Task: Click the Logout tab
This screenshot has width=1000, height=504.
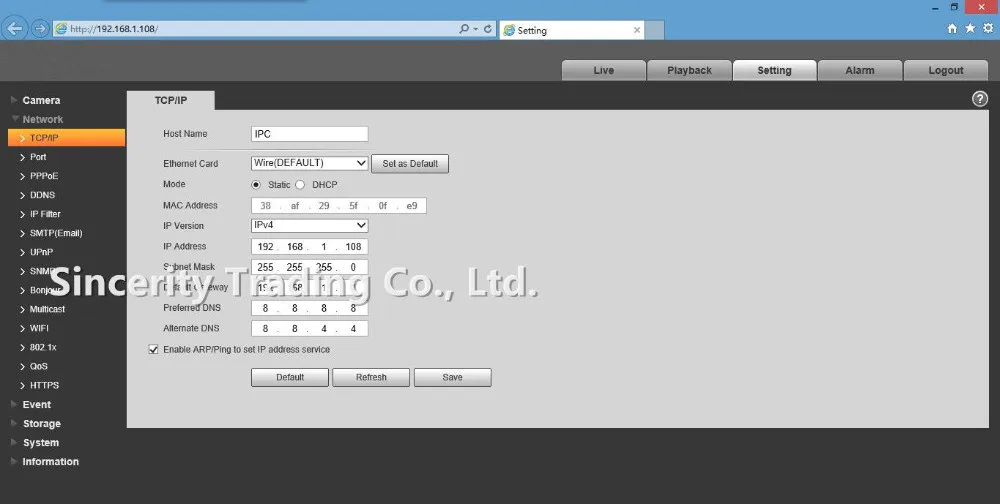Action: pos(946,70)
